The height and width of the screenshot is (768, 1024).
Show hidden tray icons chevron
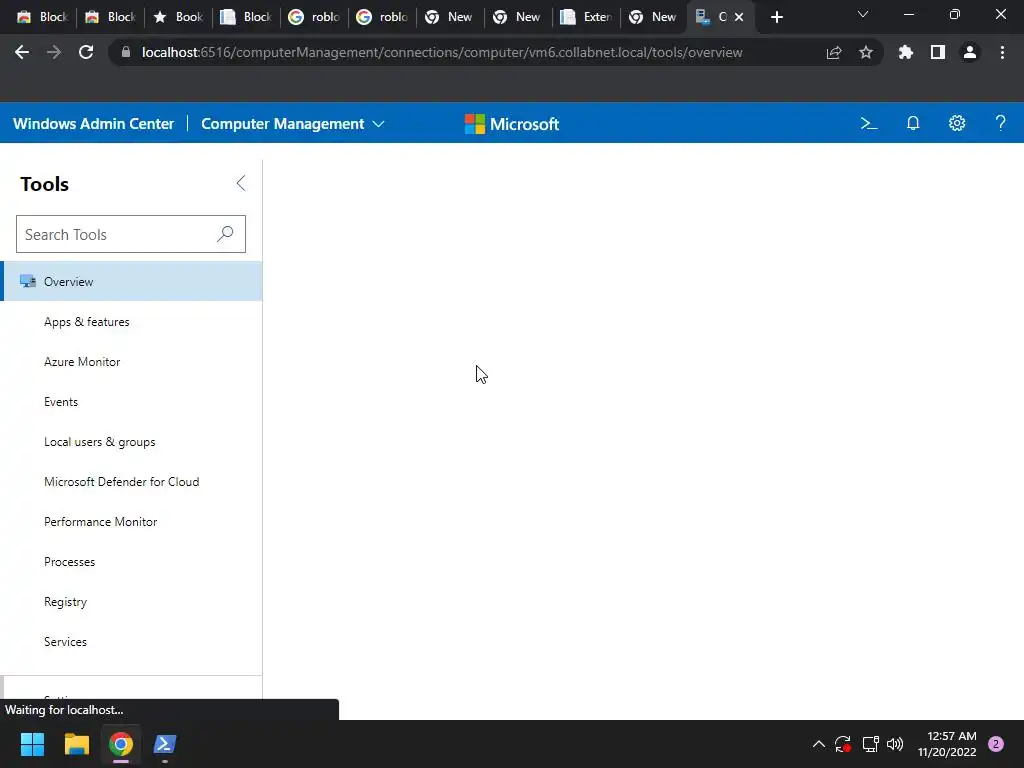tap(818, 744)
